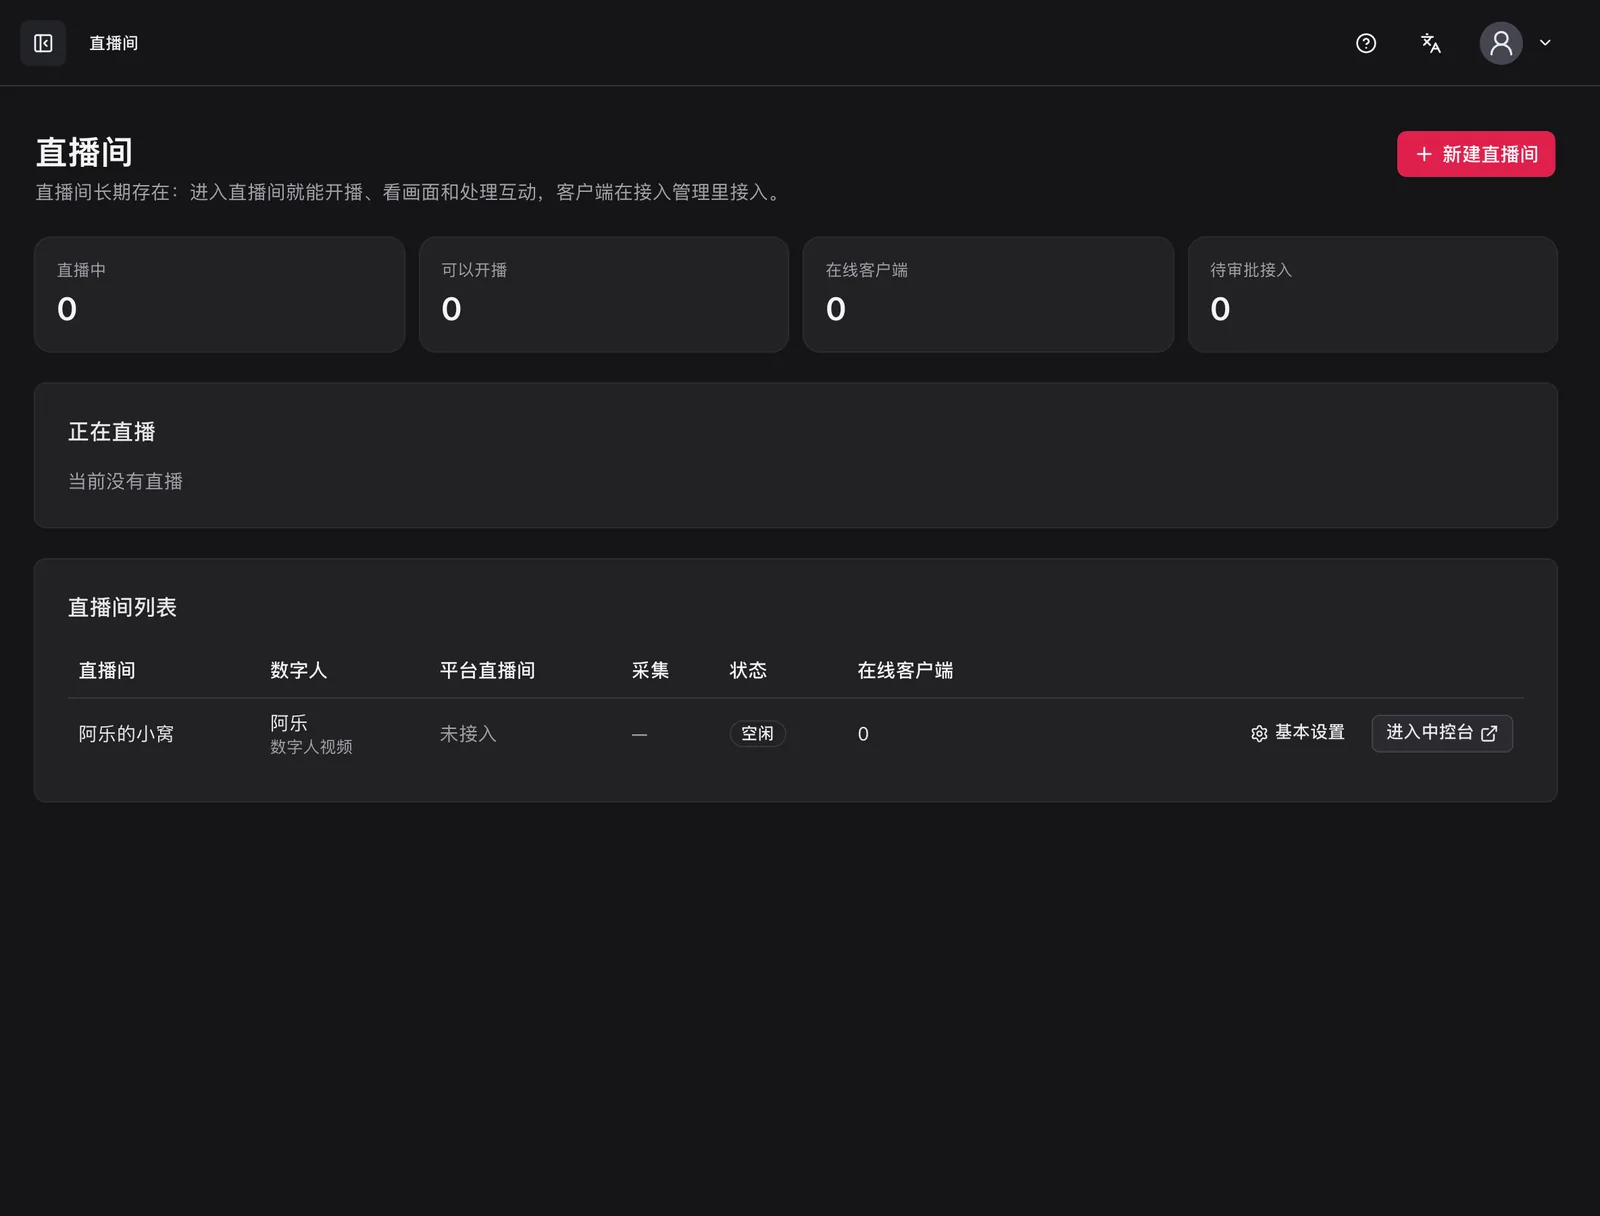The height and width of the screenshot is (1216, 1600).
Task: Click the 数字人视频 subtitle text
Action: (311, 747)
